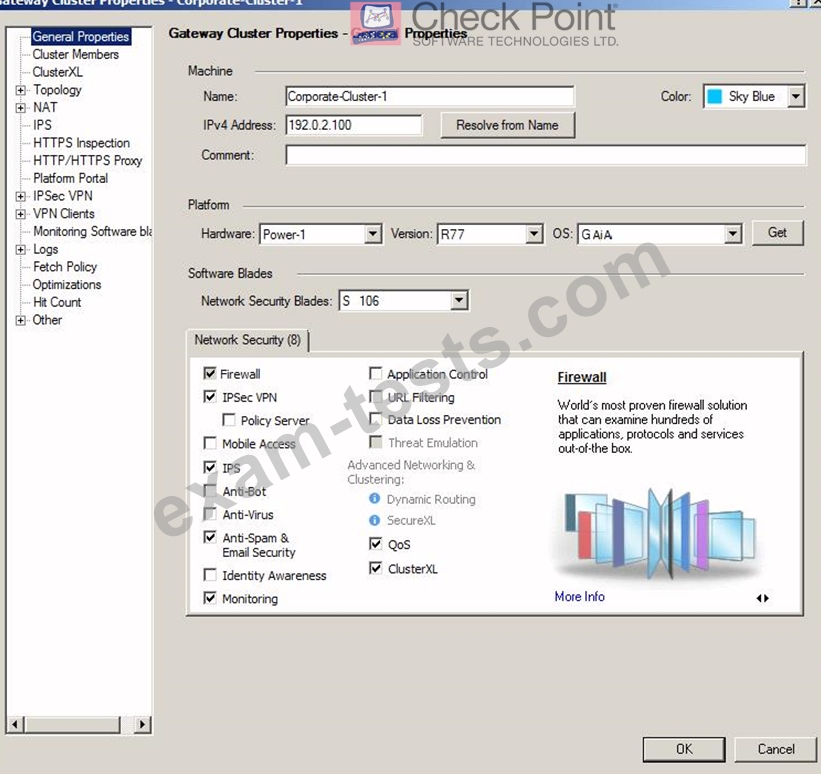The width and height of the screenshot is (821, 774).
Task: Open the OS dropdown
Action: pos(733,234)
